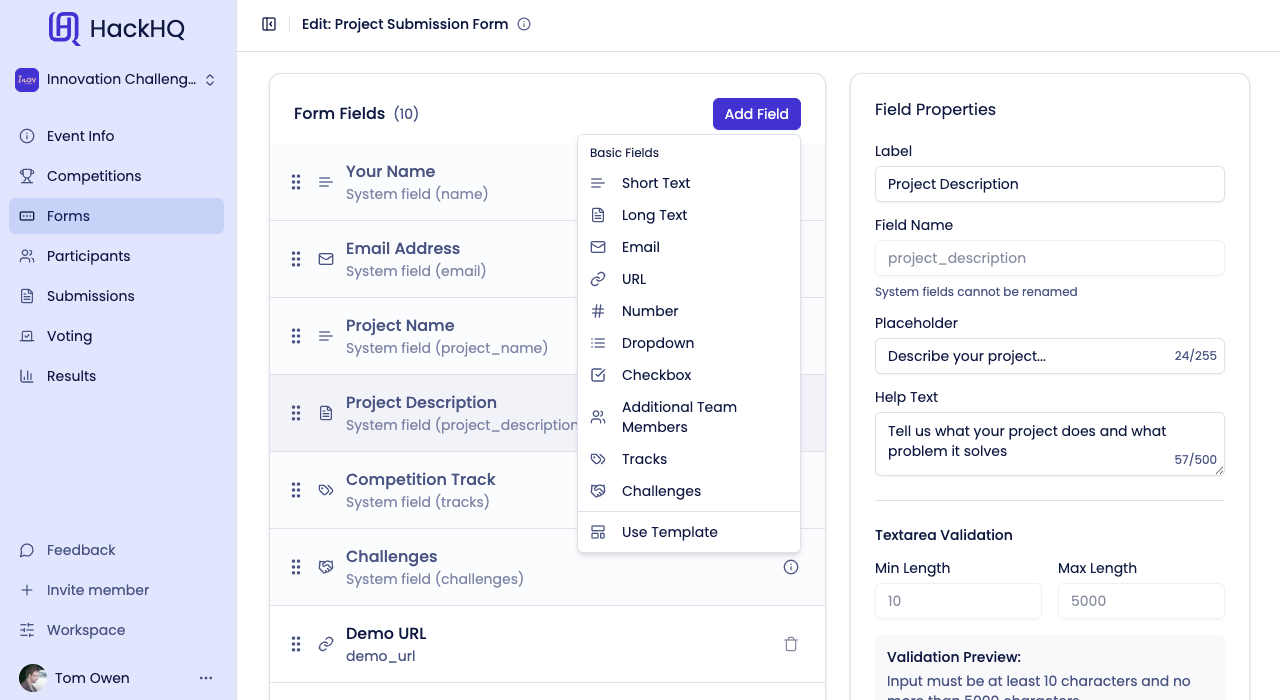Select Dropdown field type from menu
Image resolution: width=1280 pixels, height=700 pixels.
657,343
